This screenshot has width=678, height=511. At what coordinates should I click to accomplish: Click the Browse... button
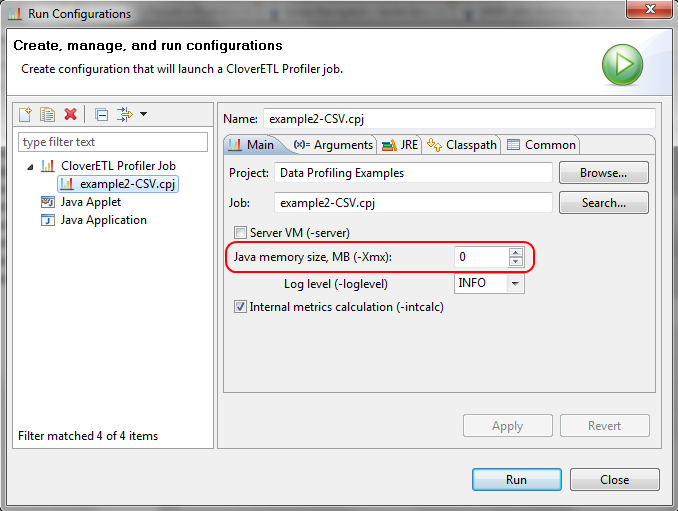[x=604, y=173]
